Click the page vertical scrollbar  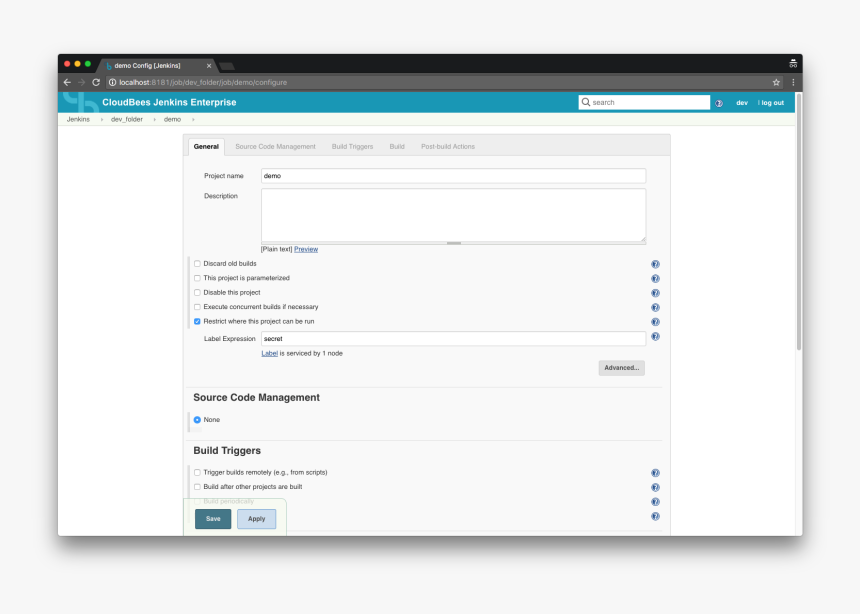(x=799, y=222)
